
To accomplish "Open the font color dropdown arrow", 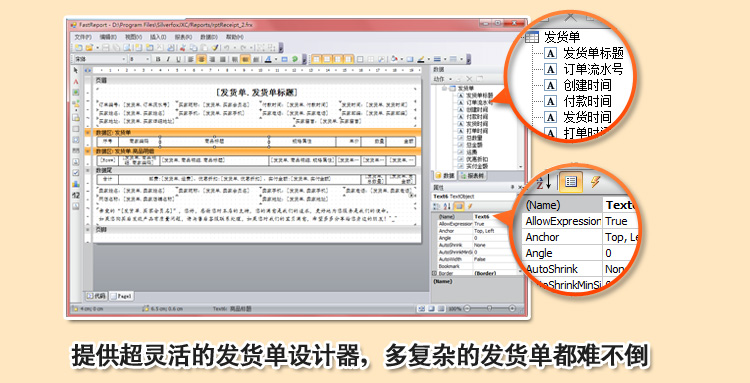I will click(276, 59).
